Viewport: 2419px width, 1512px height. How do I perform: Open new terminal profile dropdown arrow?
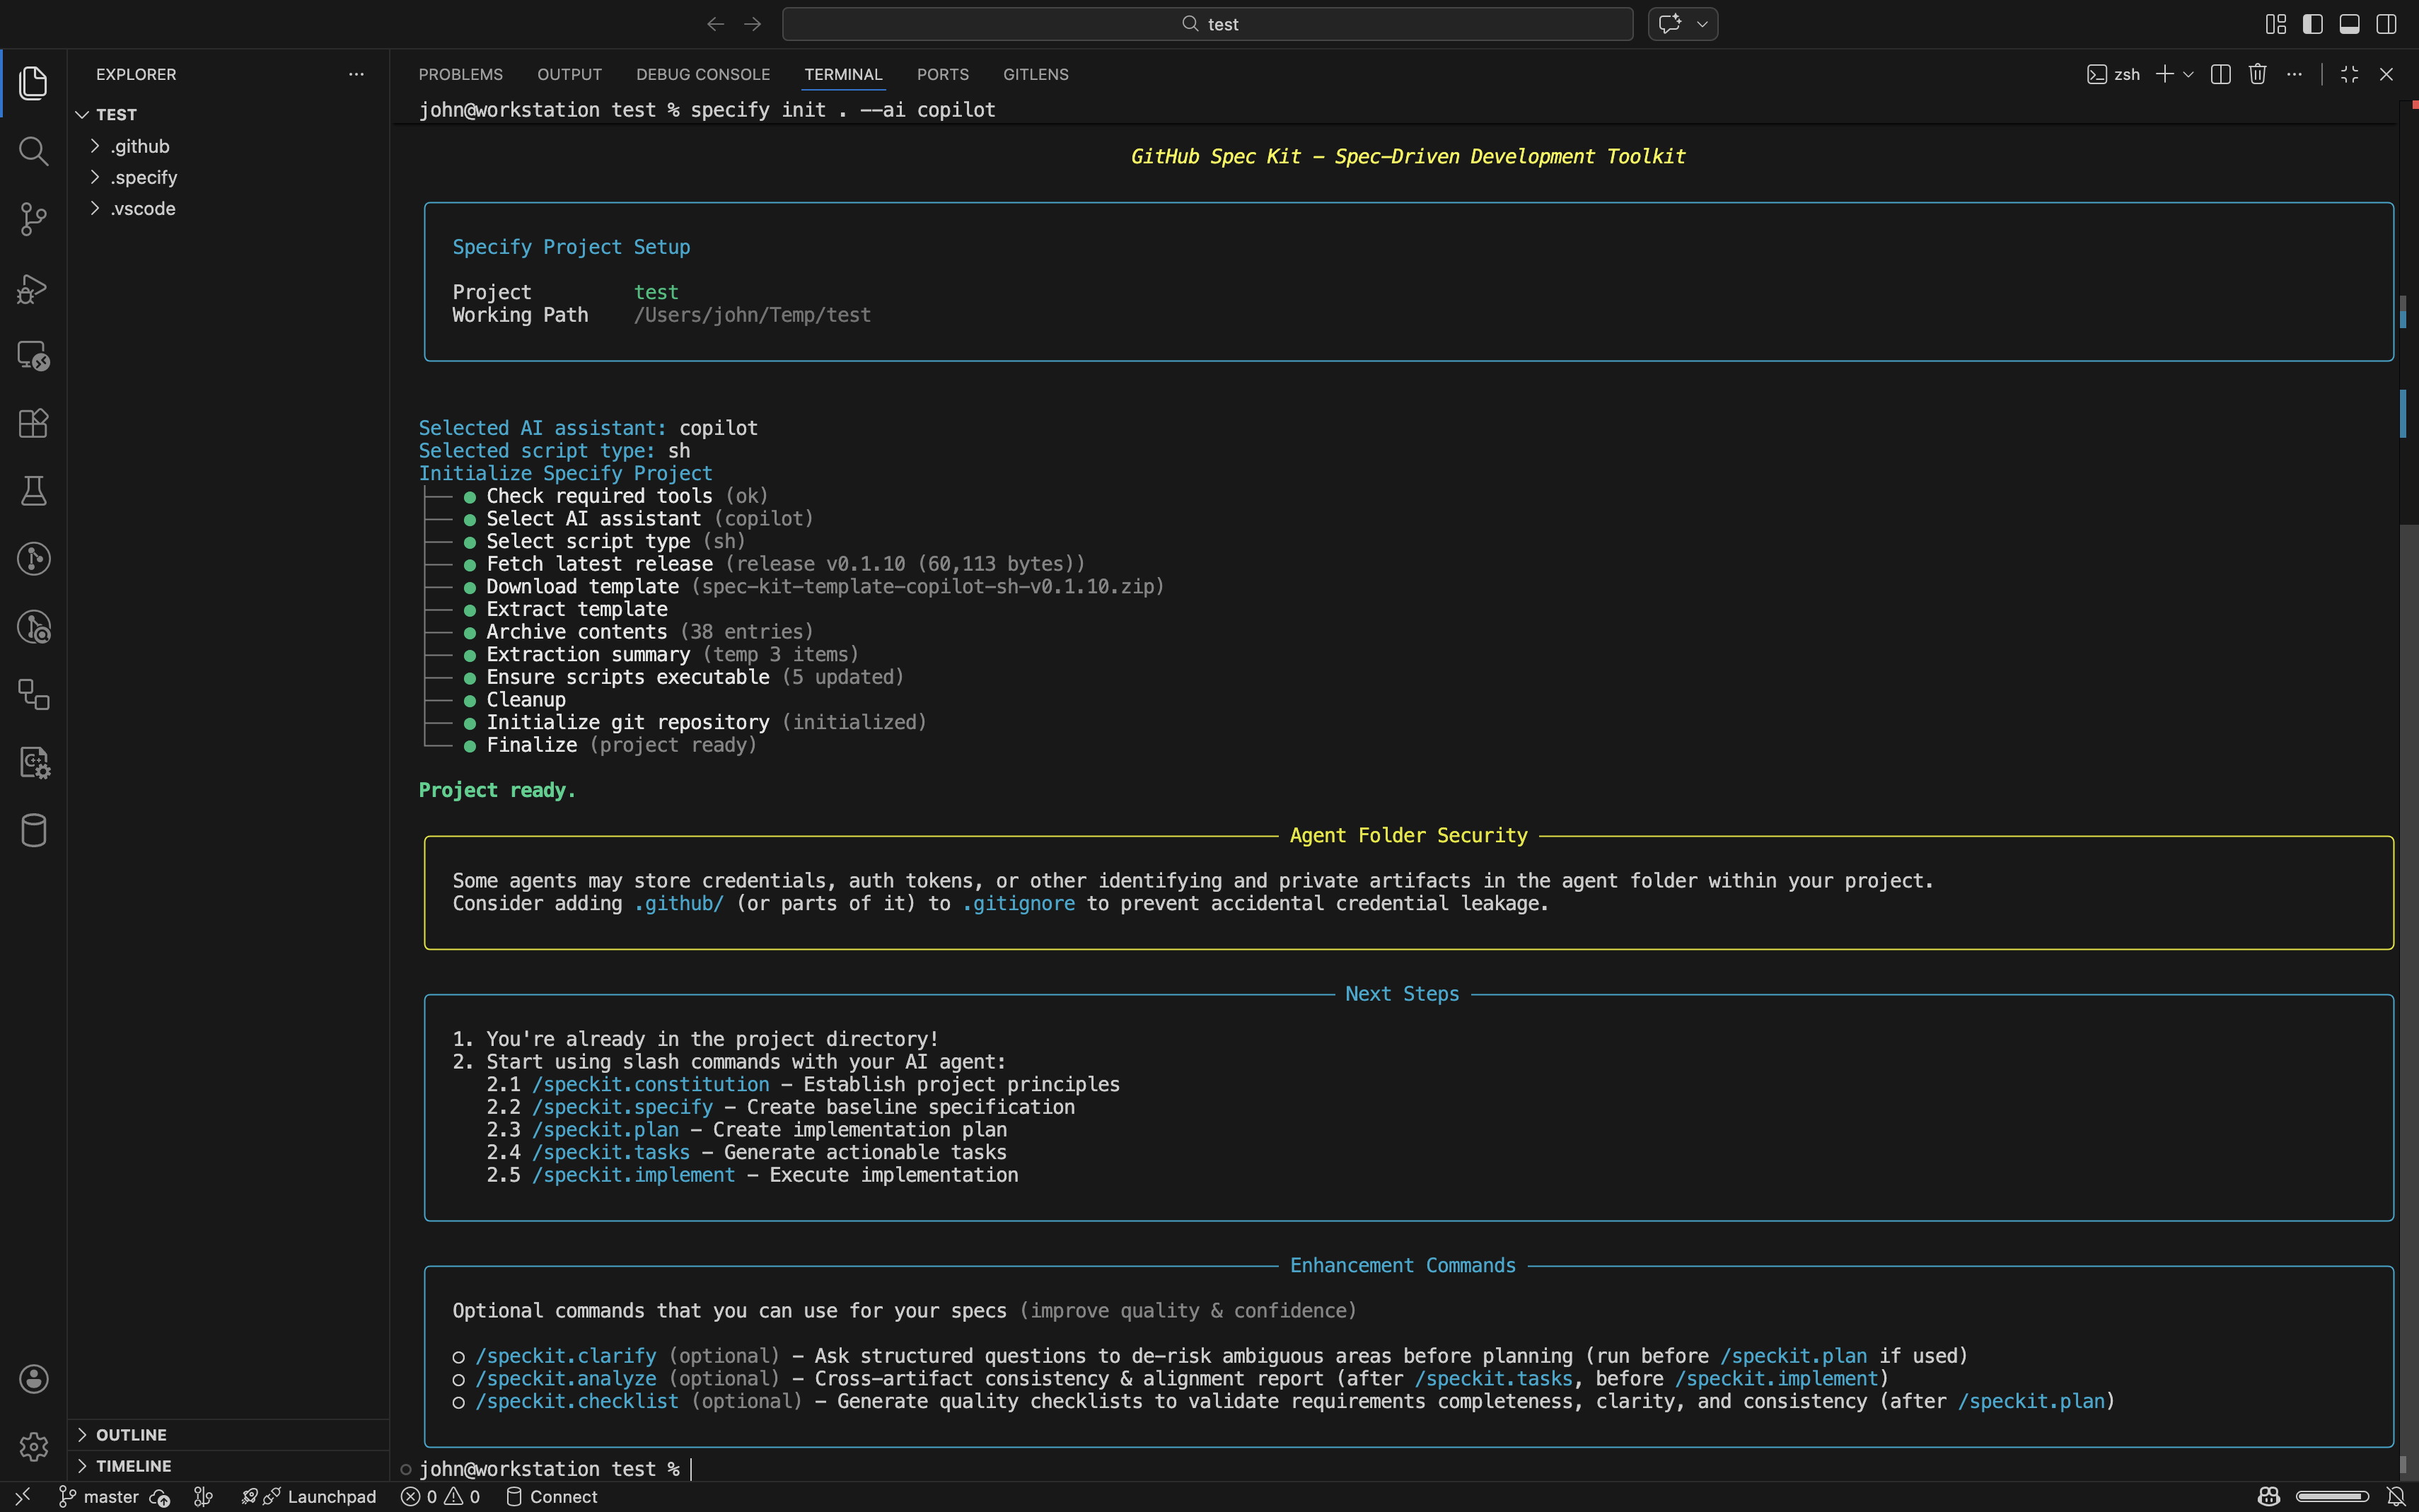(x=2188, y=74)
